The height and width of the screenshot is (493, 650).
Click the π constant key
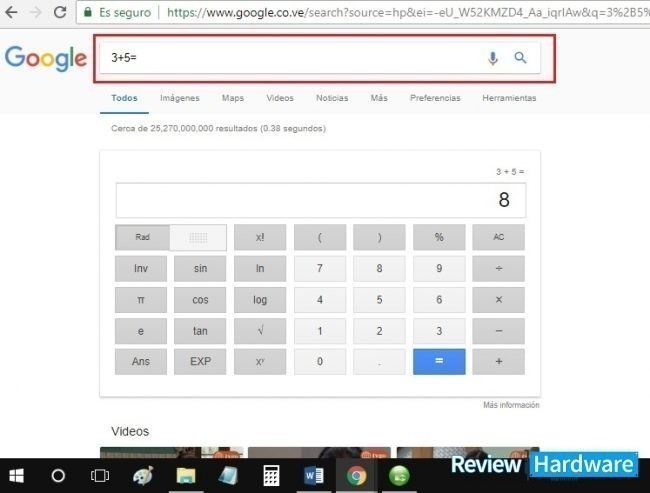[x=141, y=300]
